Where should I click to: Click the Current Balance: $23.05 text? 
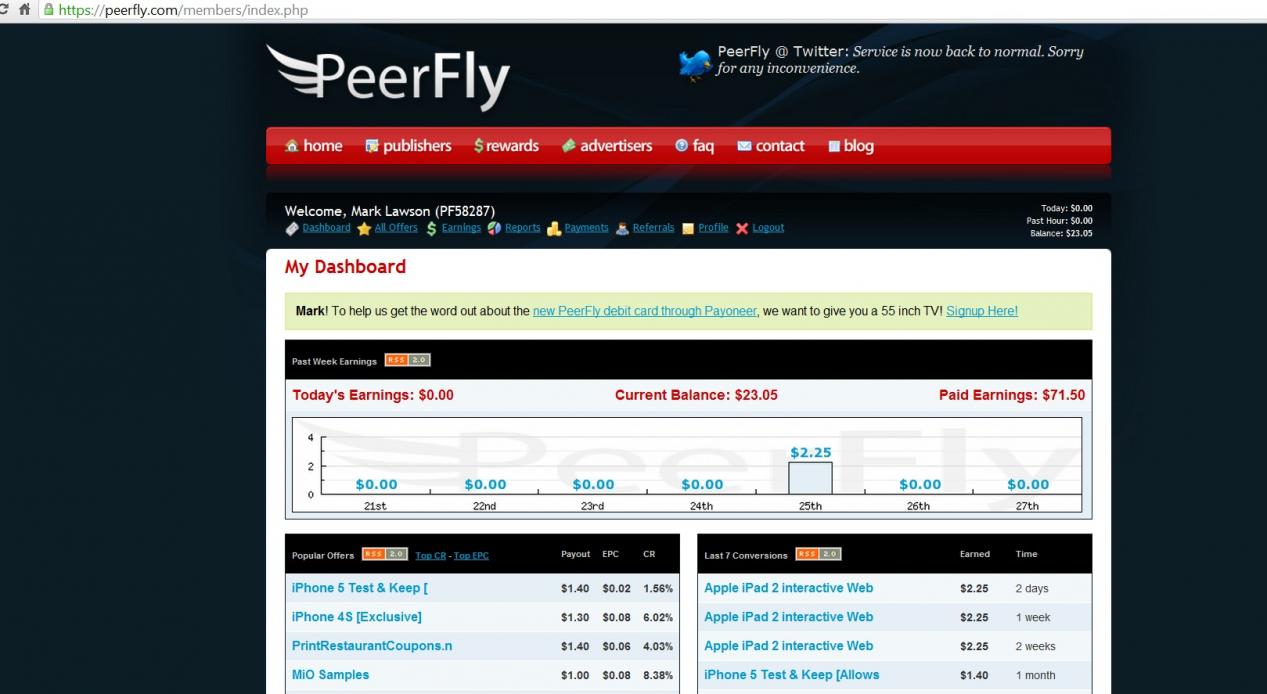[x=696, y=395]
